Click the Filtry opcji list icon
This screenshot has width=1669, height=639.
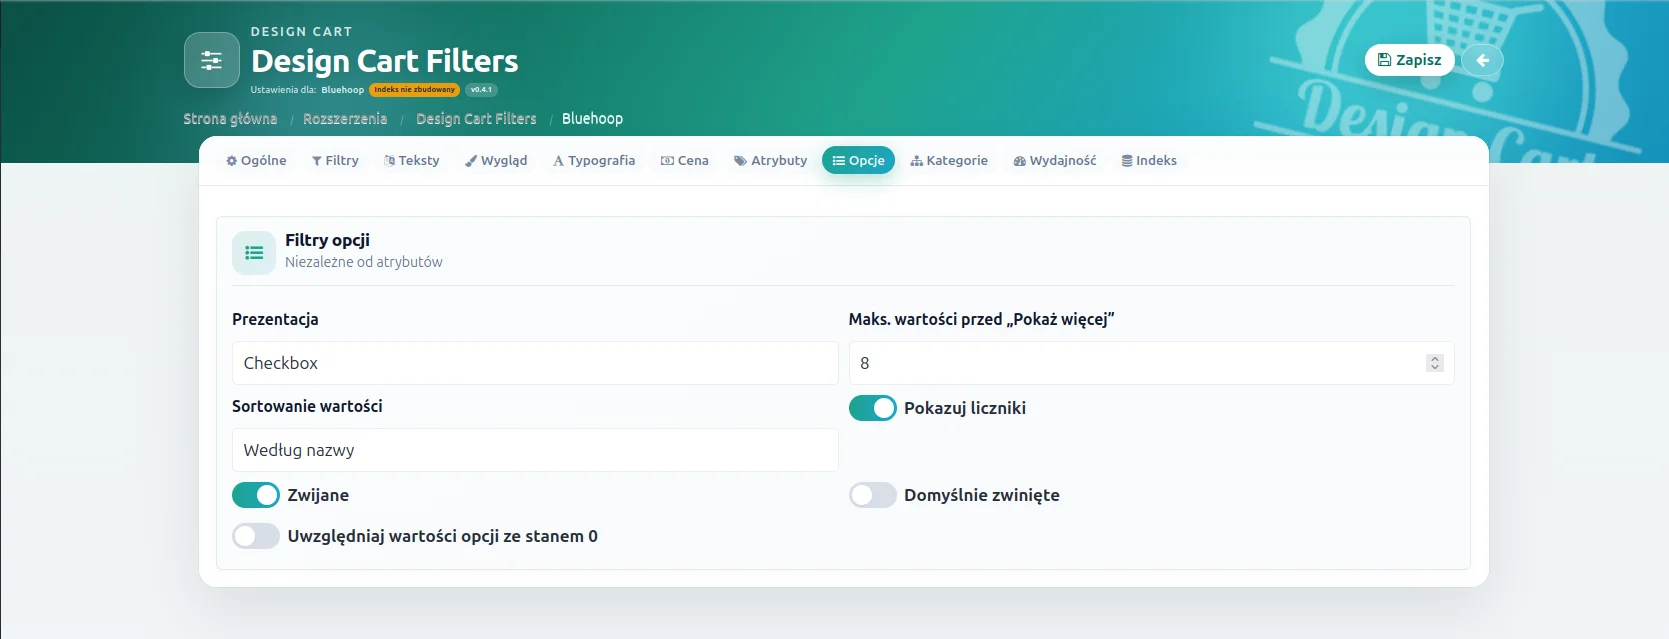[254, 253]
